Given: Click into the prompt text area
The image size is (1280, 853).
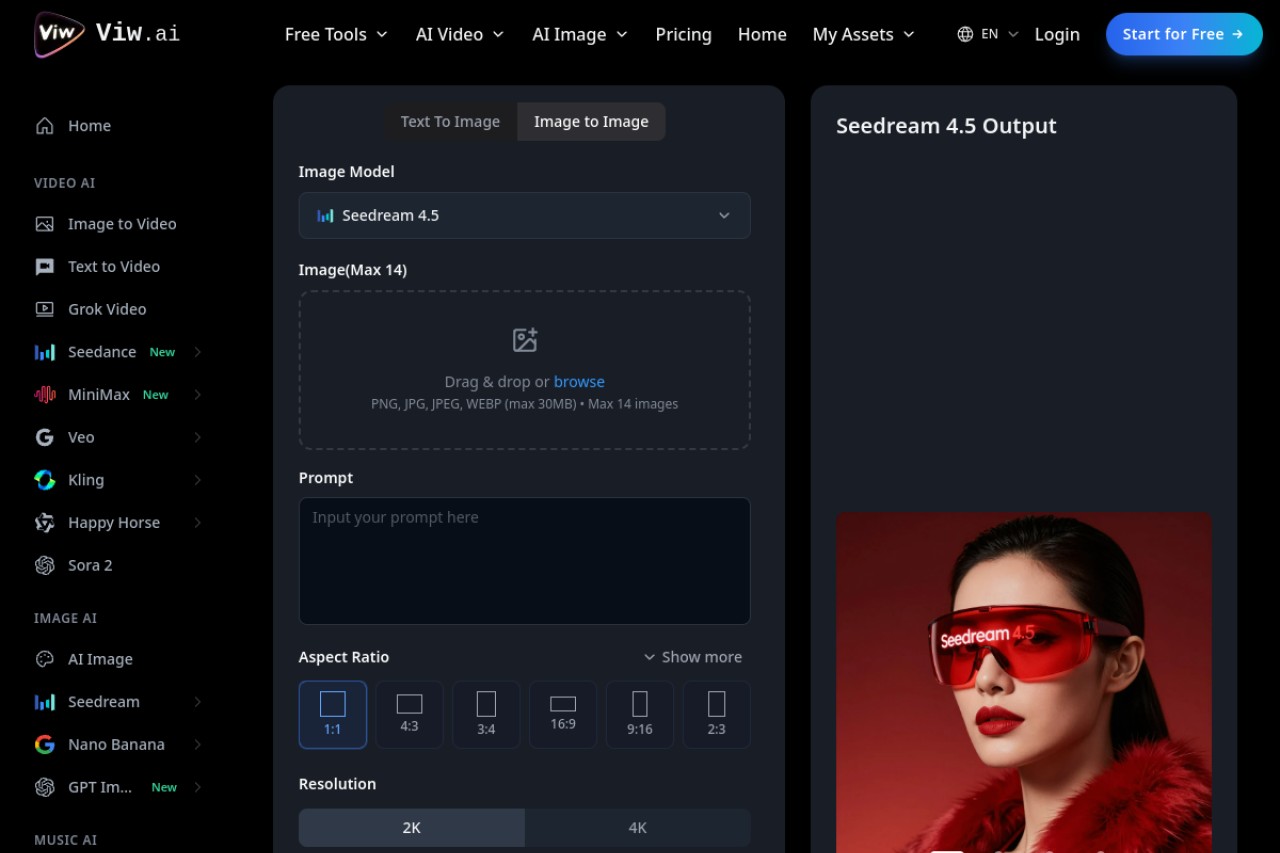Looking at the screenshot, I should point(525,561).
